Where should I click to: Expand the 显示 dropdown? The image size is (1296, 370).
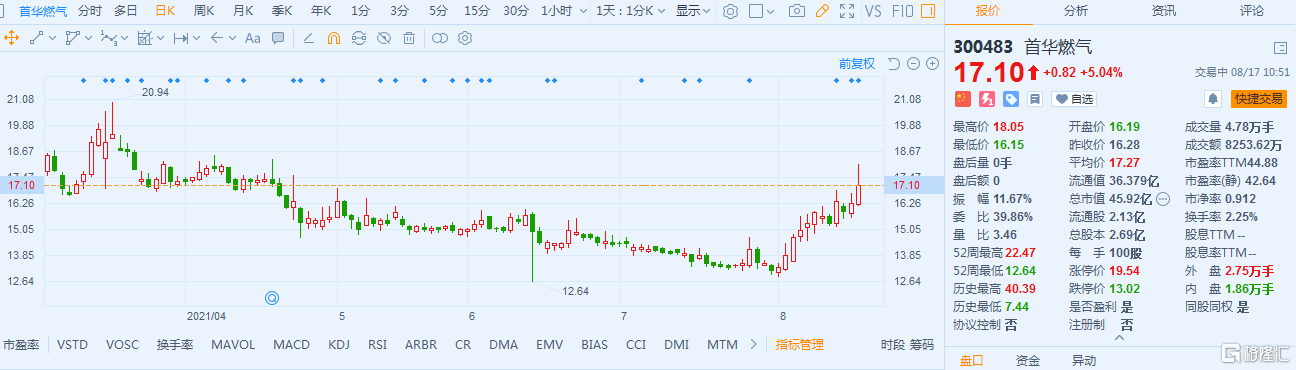693,11
